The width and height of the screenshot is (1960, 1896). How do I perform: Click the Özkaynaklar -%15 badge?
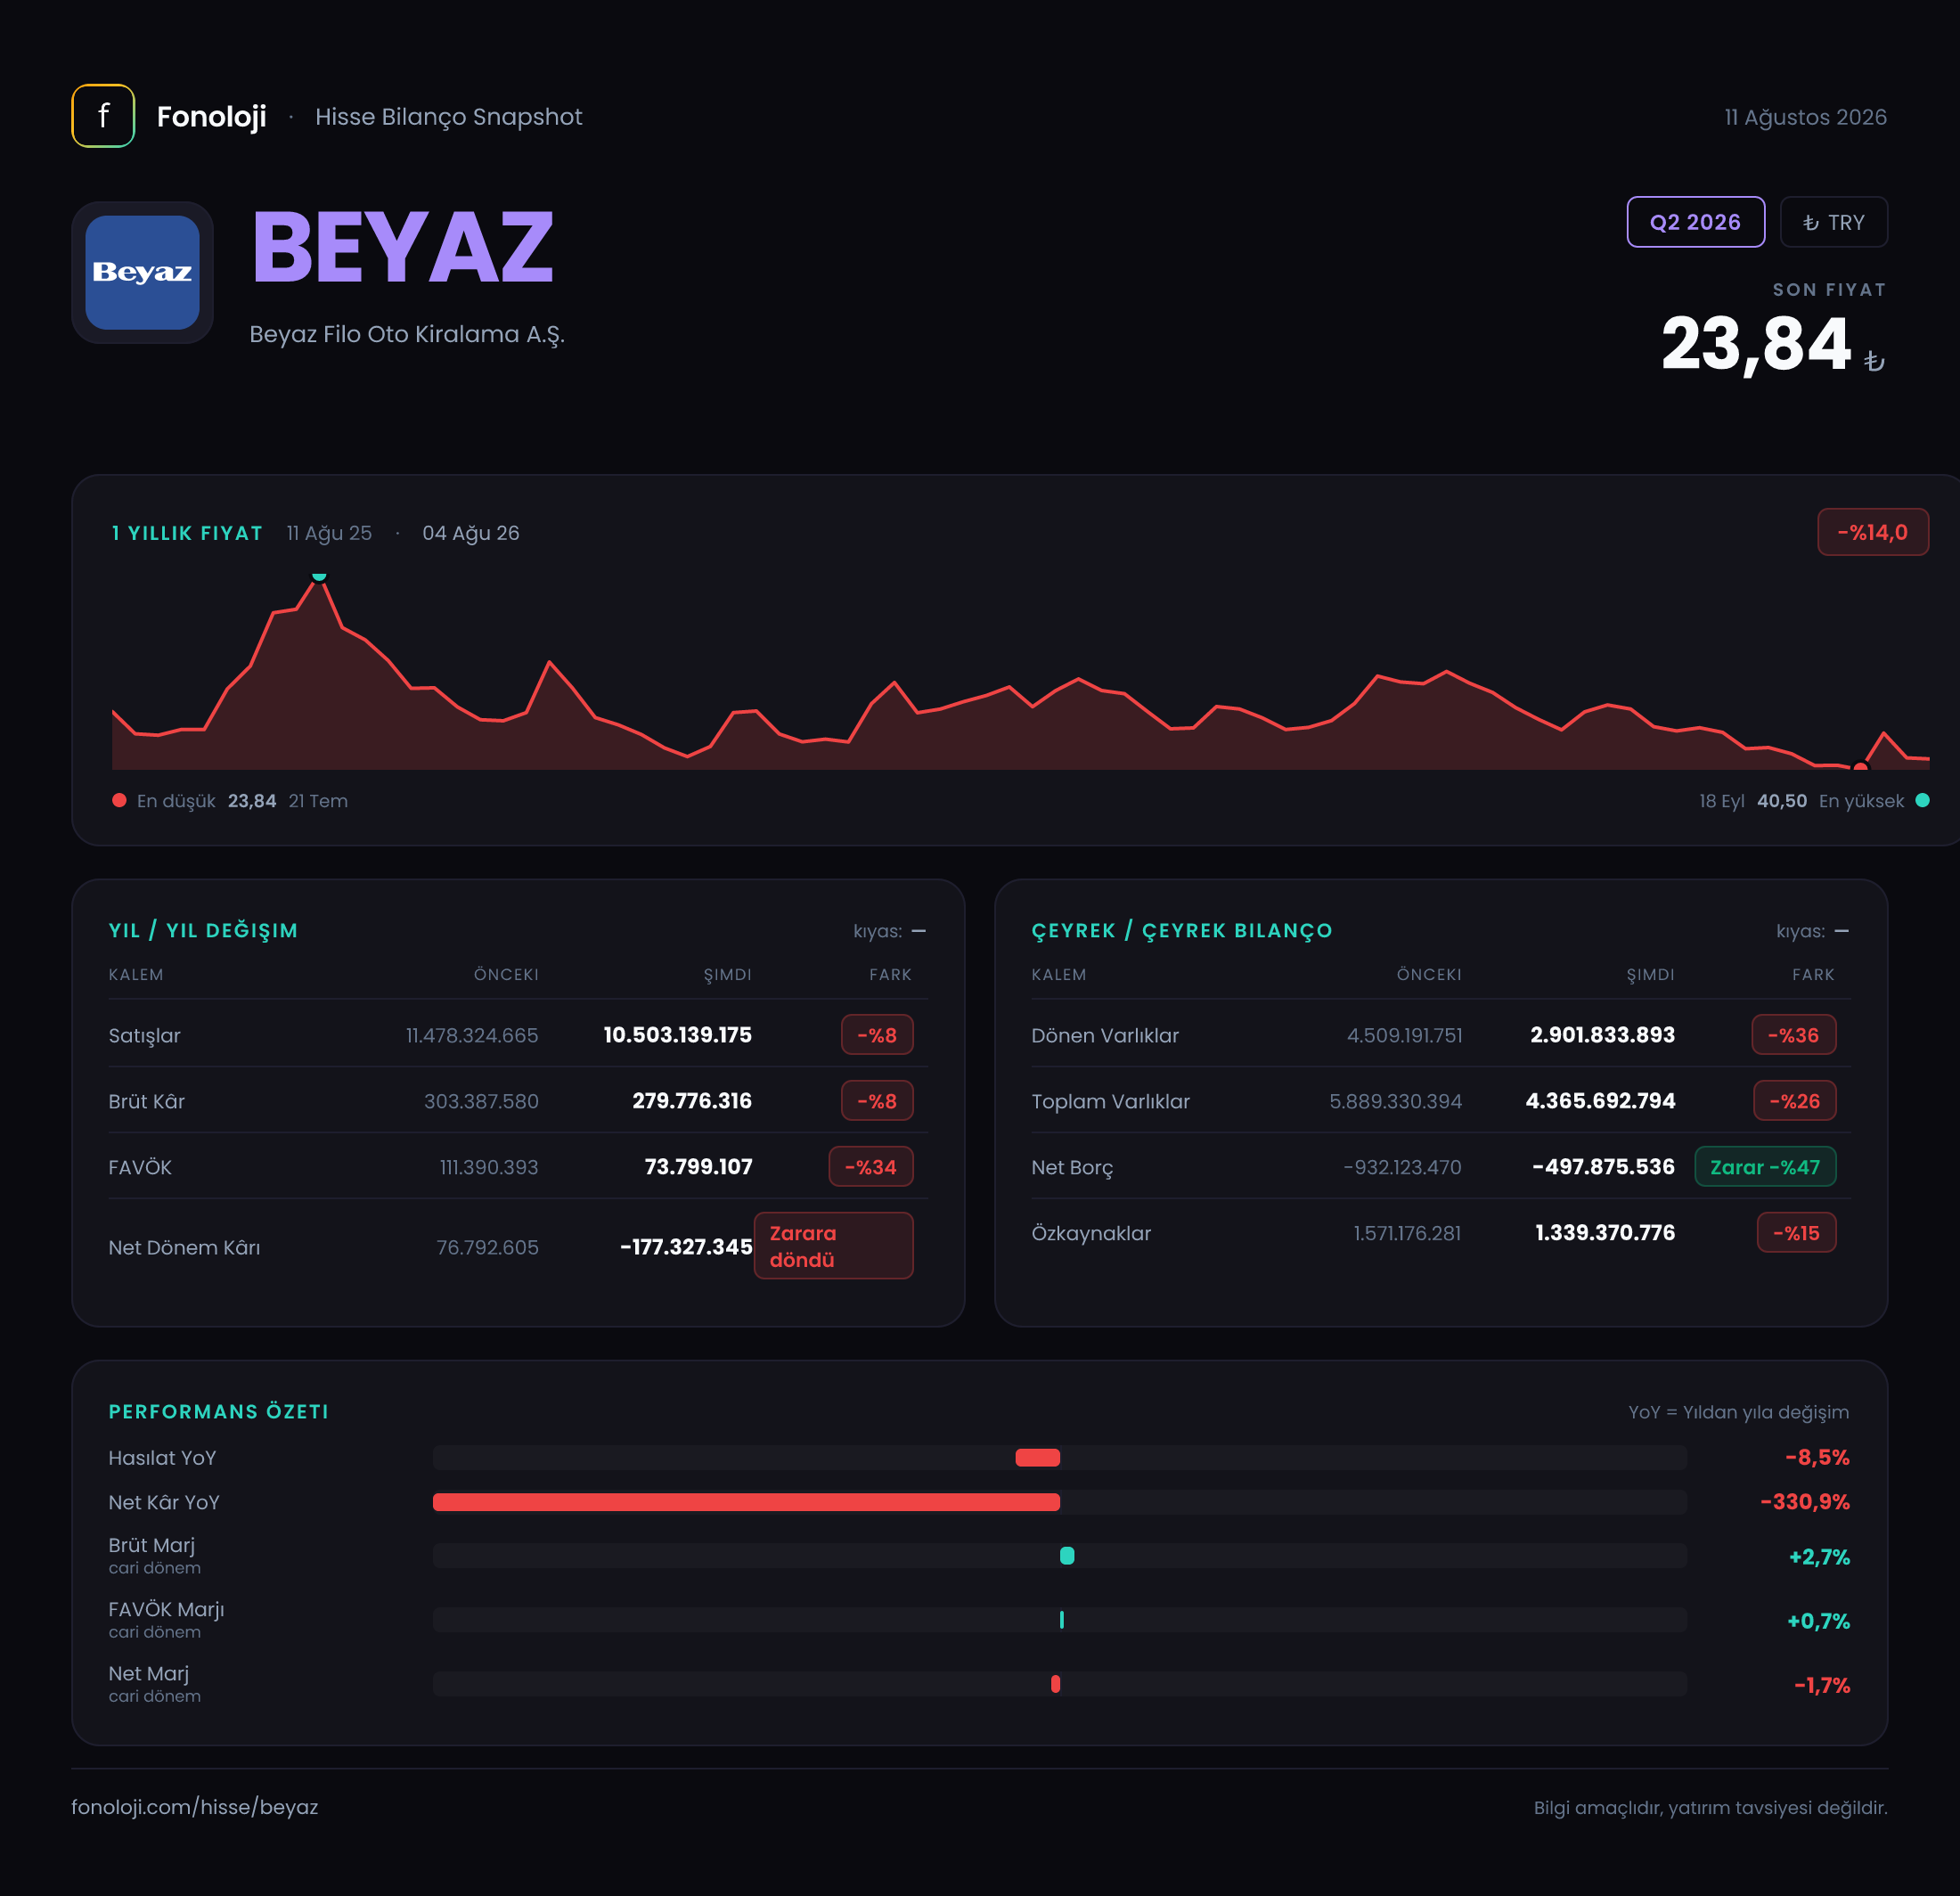1797,1233
